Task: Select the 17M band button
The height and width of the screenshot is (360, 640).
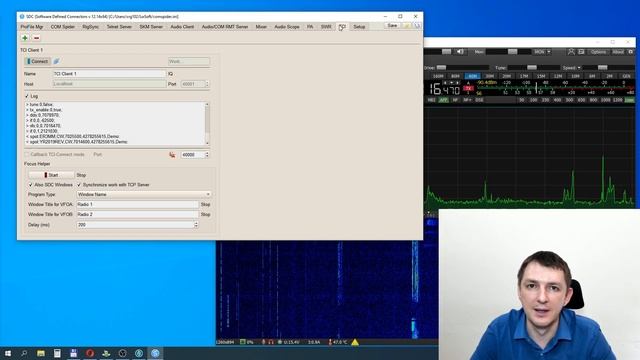Action: [524, 76]
